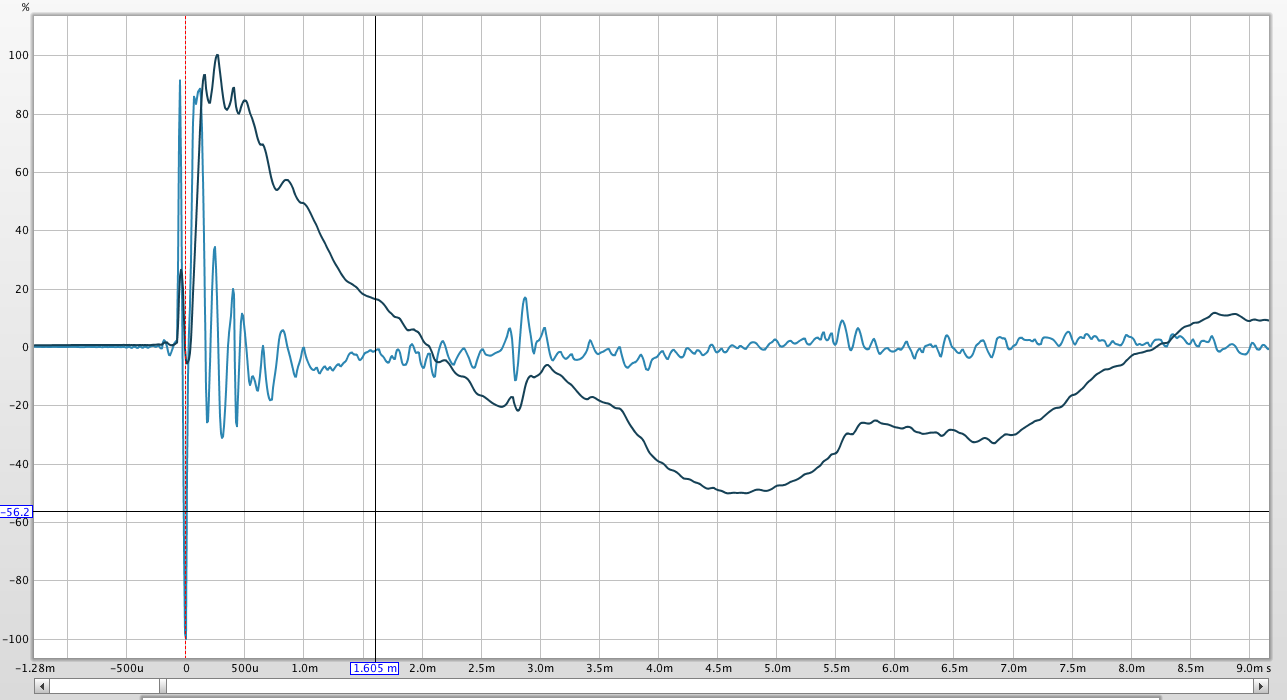Click the '2.5m' time axis label
The width and height of the screenshot is (1287, 700).
481,668
